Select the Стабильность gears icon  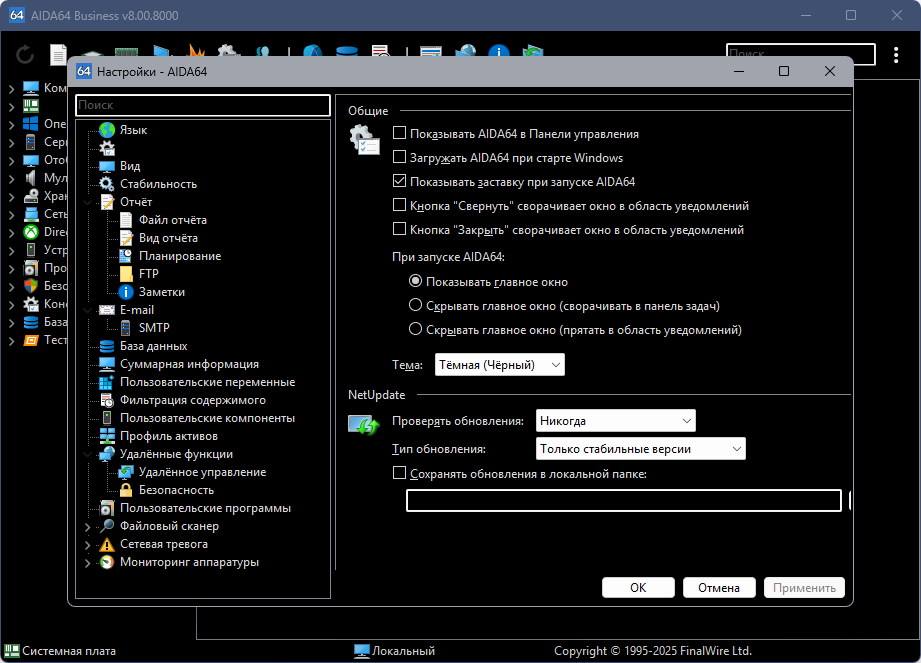tap(107, 184)
